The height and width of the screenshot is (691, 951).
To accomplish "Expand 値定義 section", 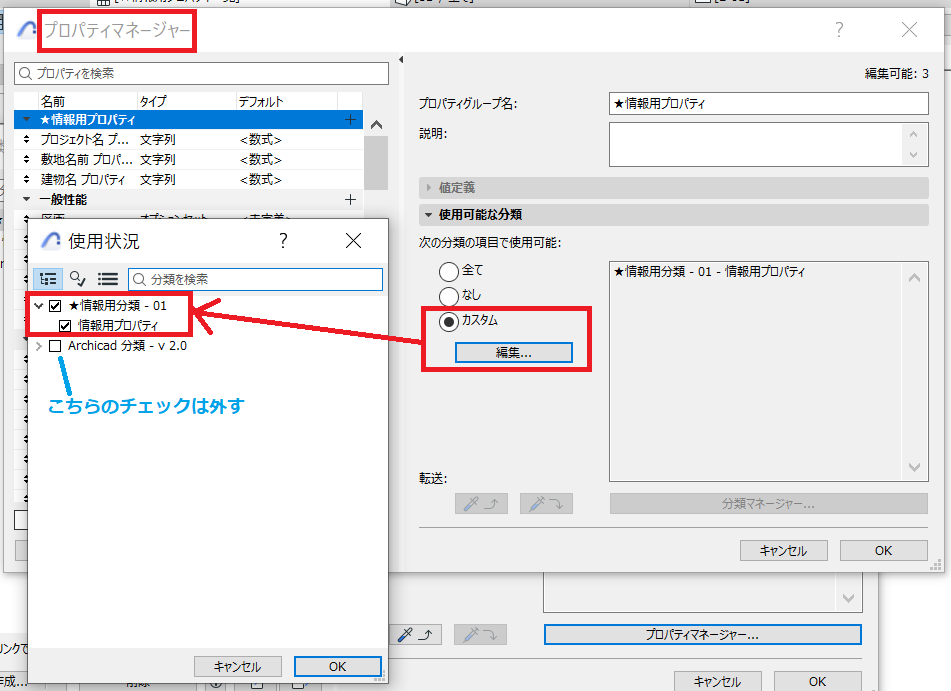I will point(429,187).
